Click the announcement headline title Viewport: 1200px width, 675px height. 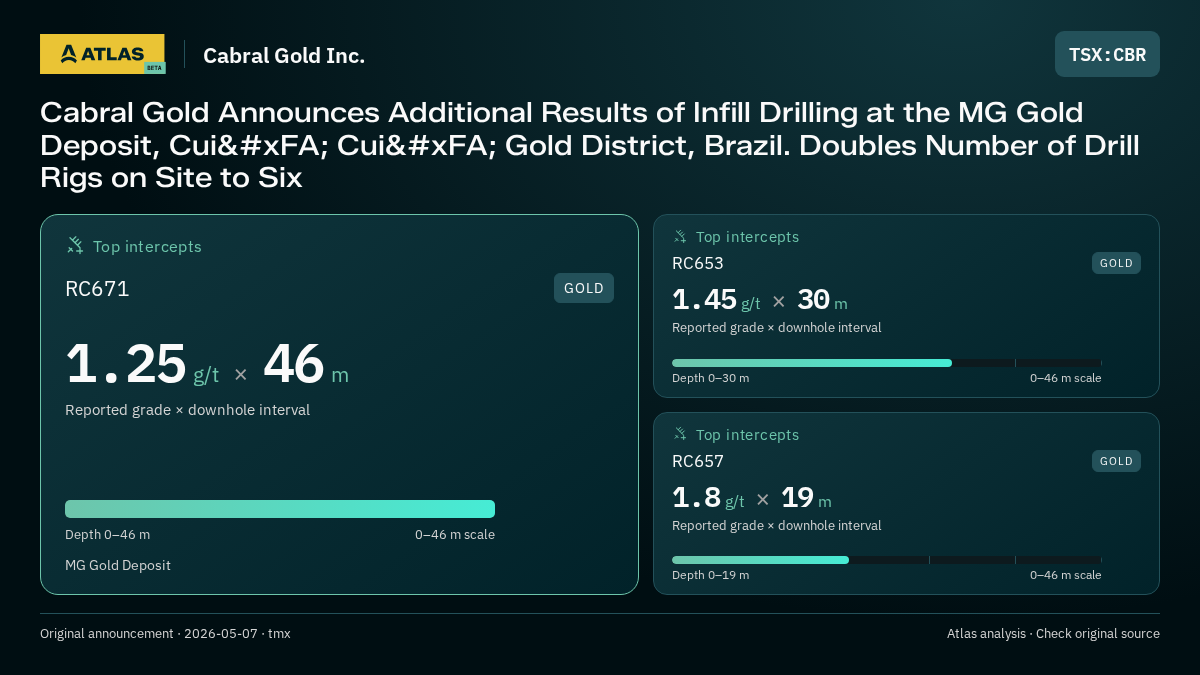pos(590,145)
